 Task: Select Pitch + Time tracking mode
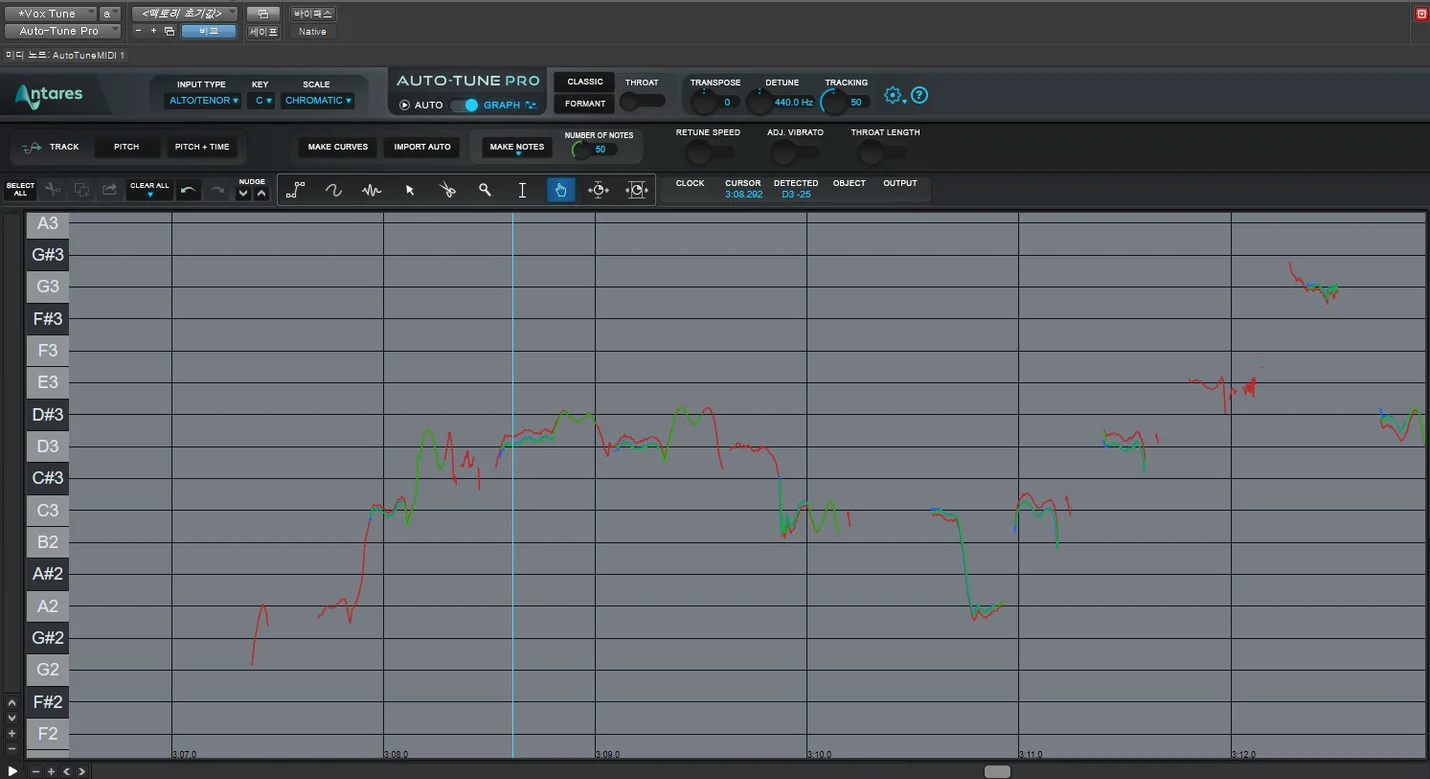[x=202, y=147]
